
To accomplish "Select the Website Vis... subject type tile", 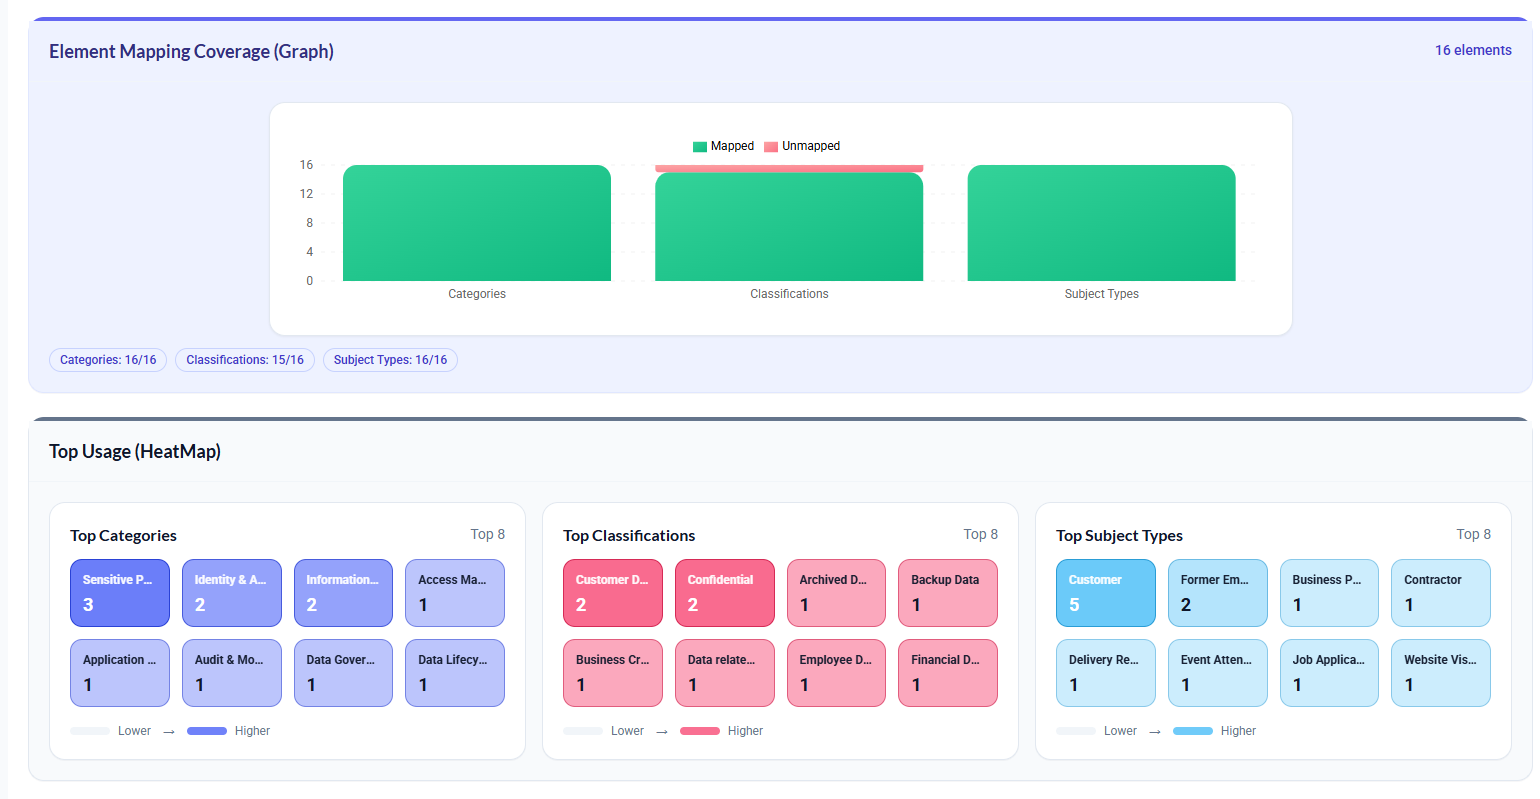I will tap(1441, 673).
